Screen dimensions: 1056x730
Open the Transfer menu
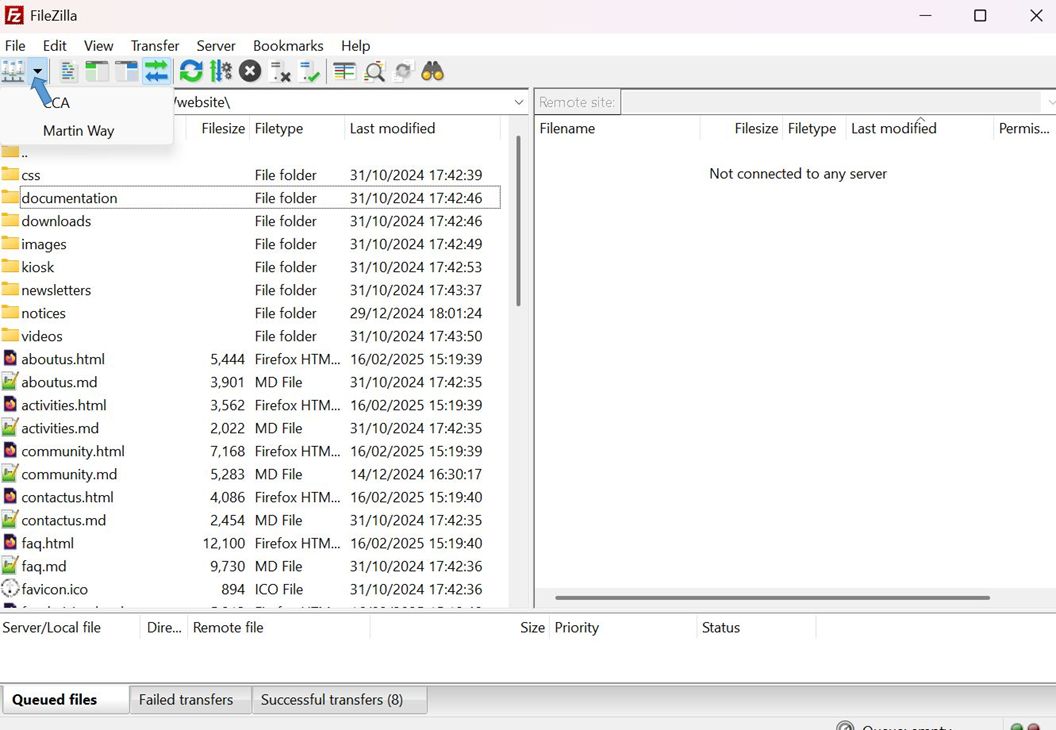155,46
